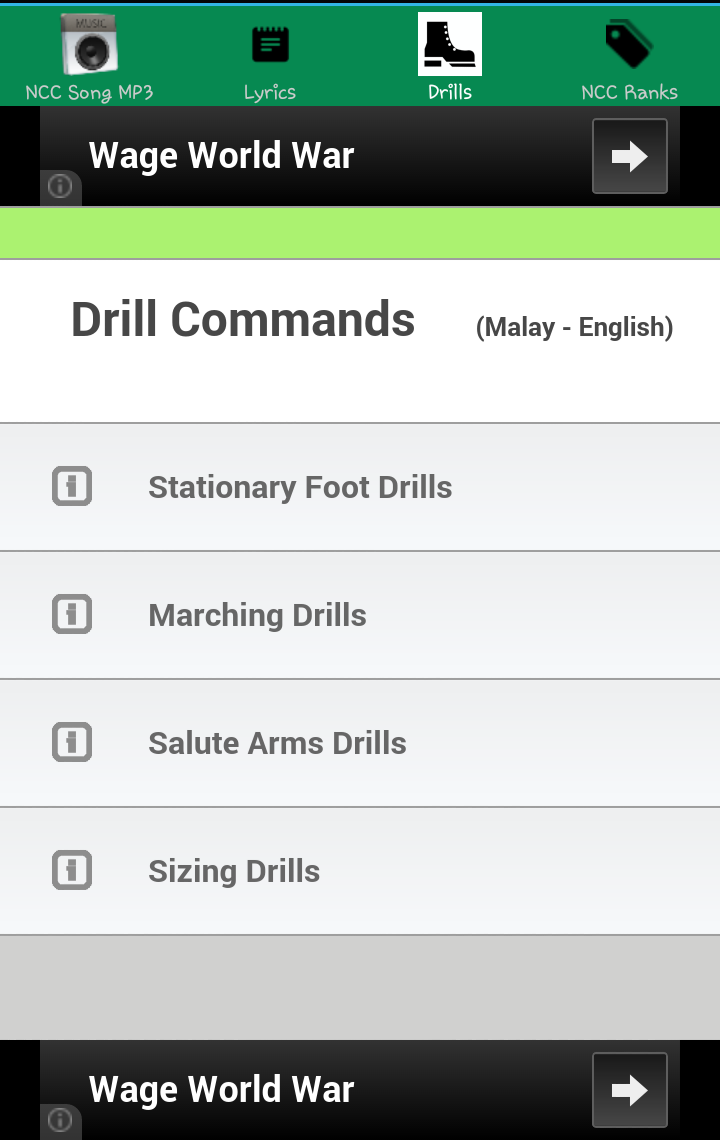Image resolution: width=720 pixels, height=1140 pixels.
Task: Select the Drills boot icon
Action: pyautogui.click(x=449, y=44)
